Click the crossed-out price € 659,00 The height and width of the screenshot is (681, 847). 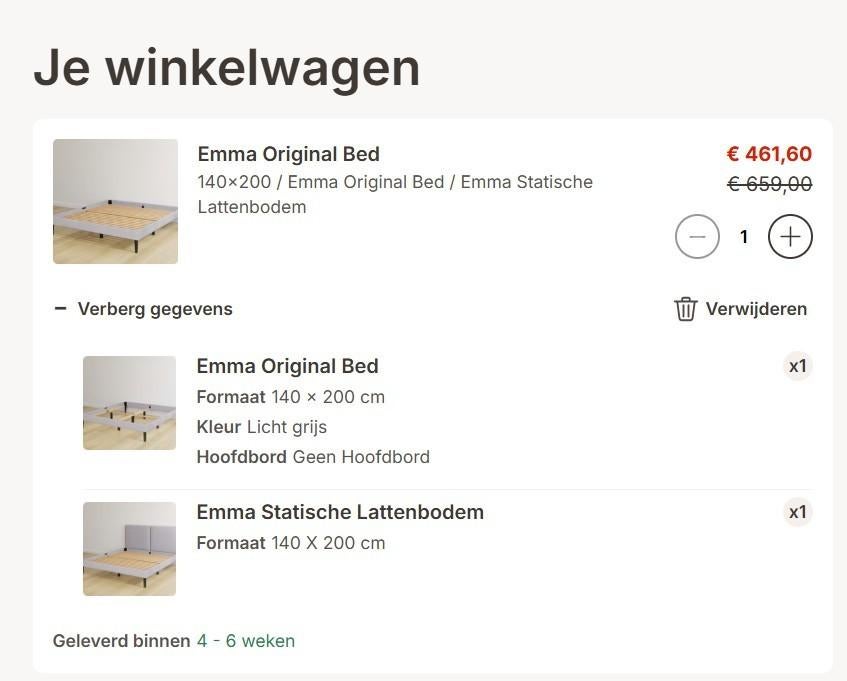[769, 184]
